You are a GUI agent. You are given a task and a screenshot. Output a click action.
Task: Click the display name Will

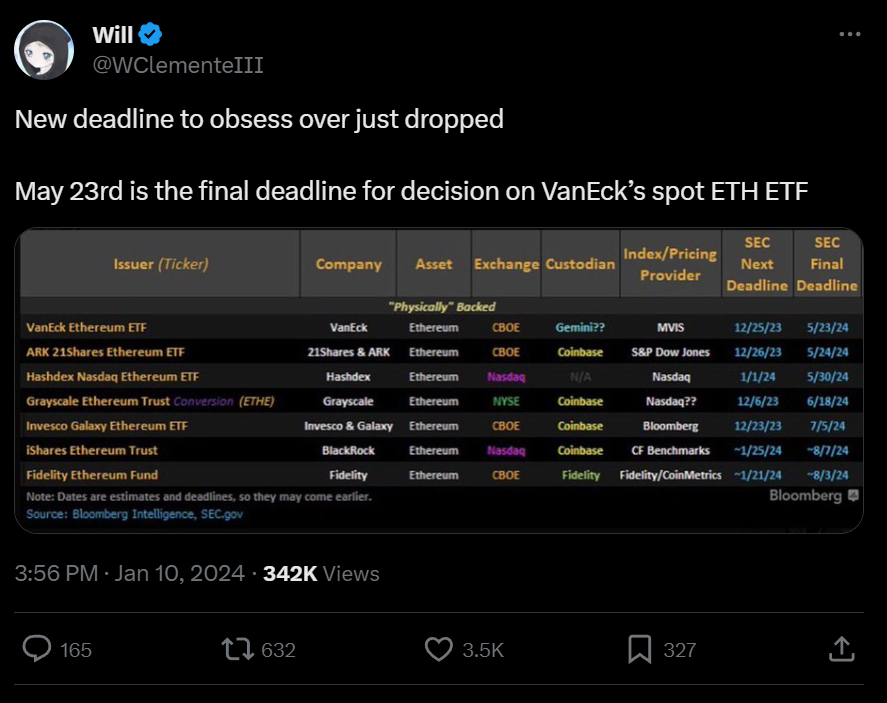pos(112,36)
